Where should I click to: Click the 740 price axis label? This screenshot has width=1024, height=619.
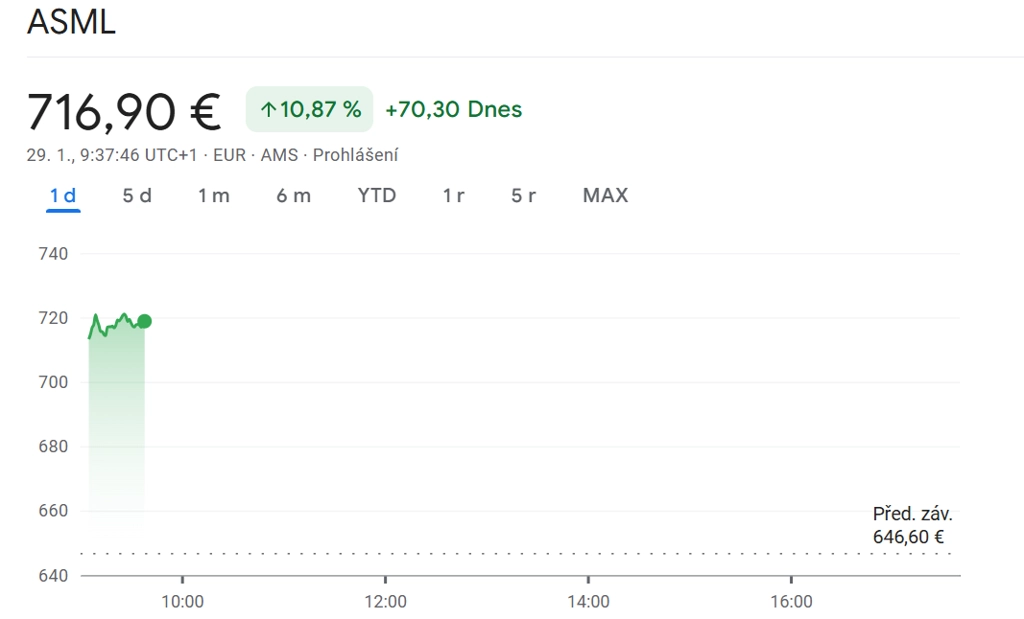(x=53, y=254)
